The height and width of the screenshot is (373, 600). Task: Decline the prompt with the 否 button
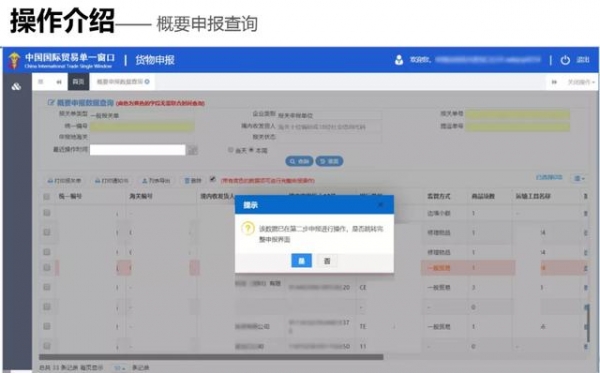tap(327, 261)
